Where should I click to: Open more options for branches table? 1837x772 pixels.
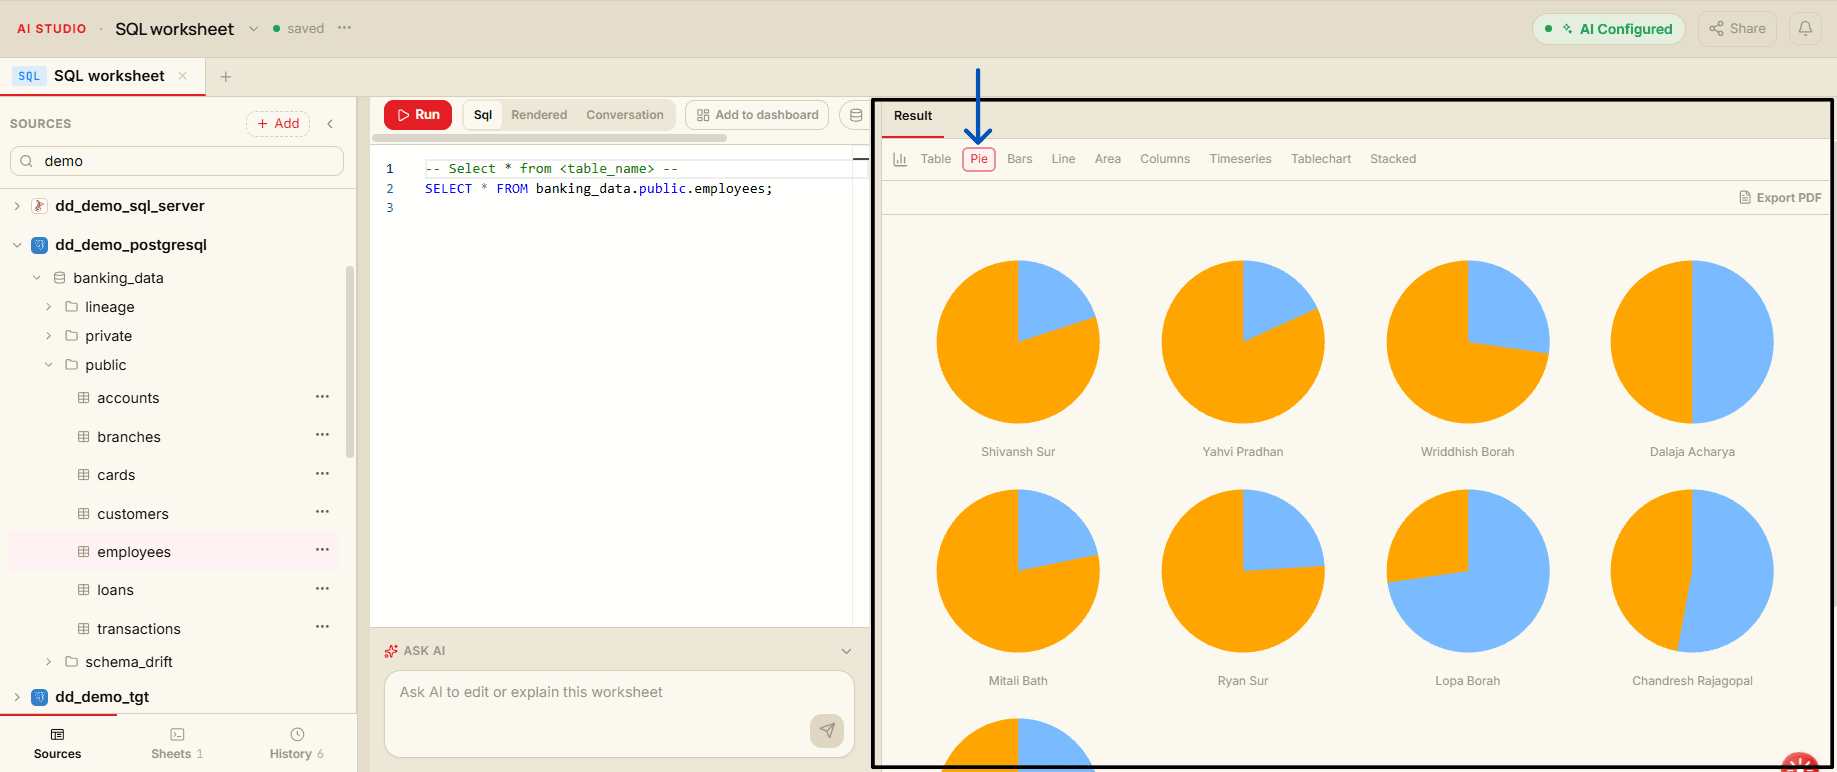coord(322,435)
